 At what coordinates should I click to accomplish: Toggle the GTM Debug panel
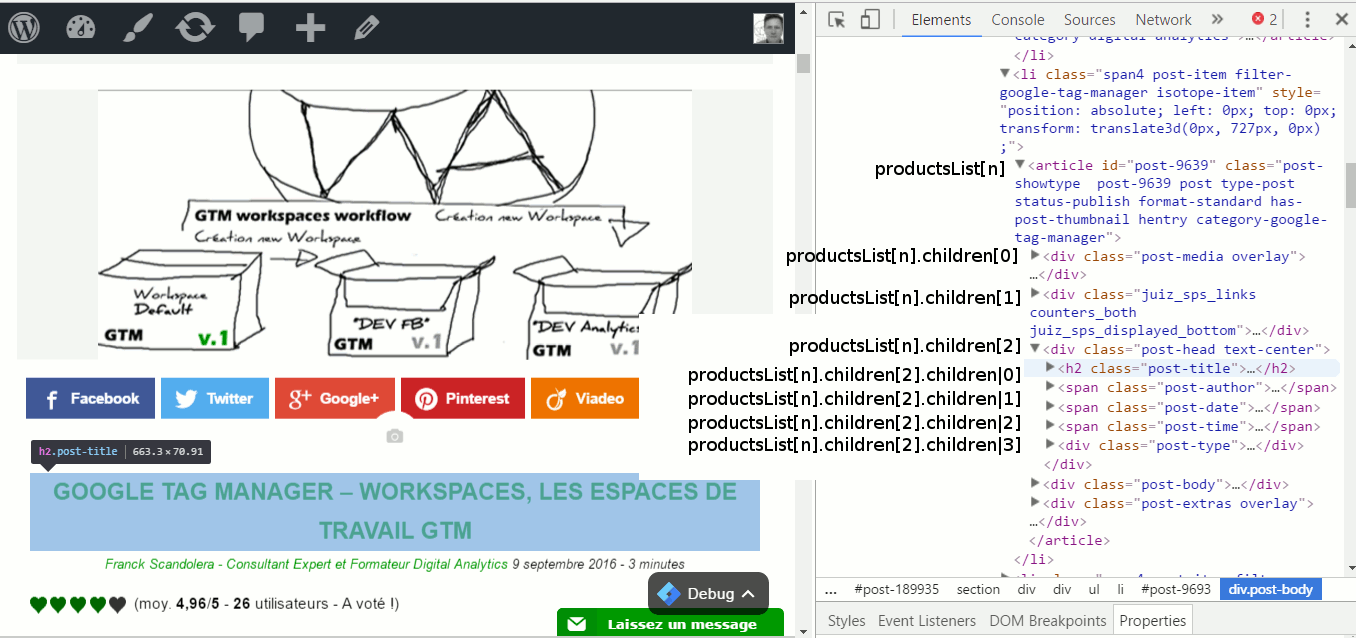[x=708, y=593]
